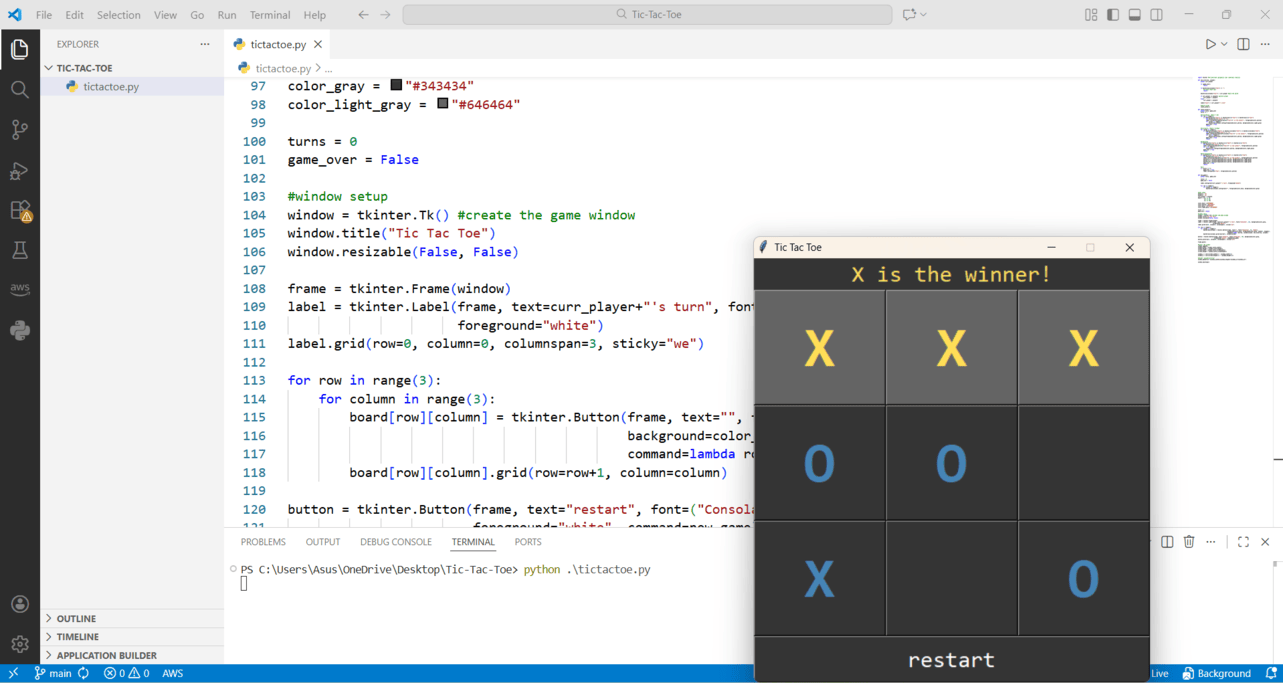Click the Manage gear icon

pos(19,644)
